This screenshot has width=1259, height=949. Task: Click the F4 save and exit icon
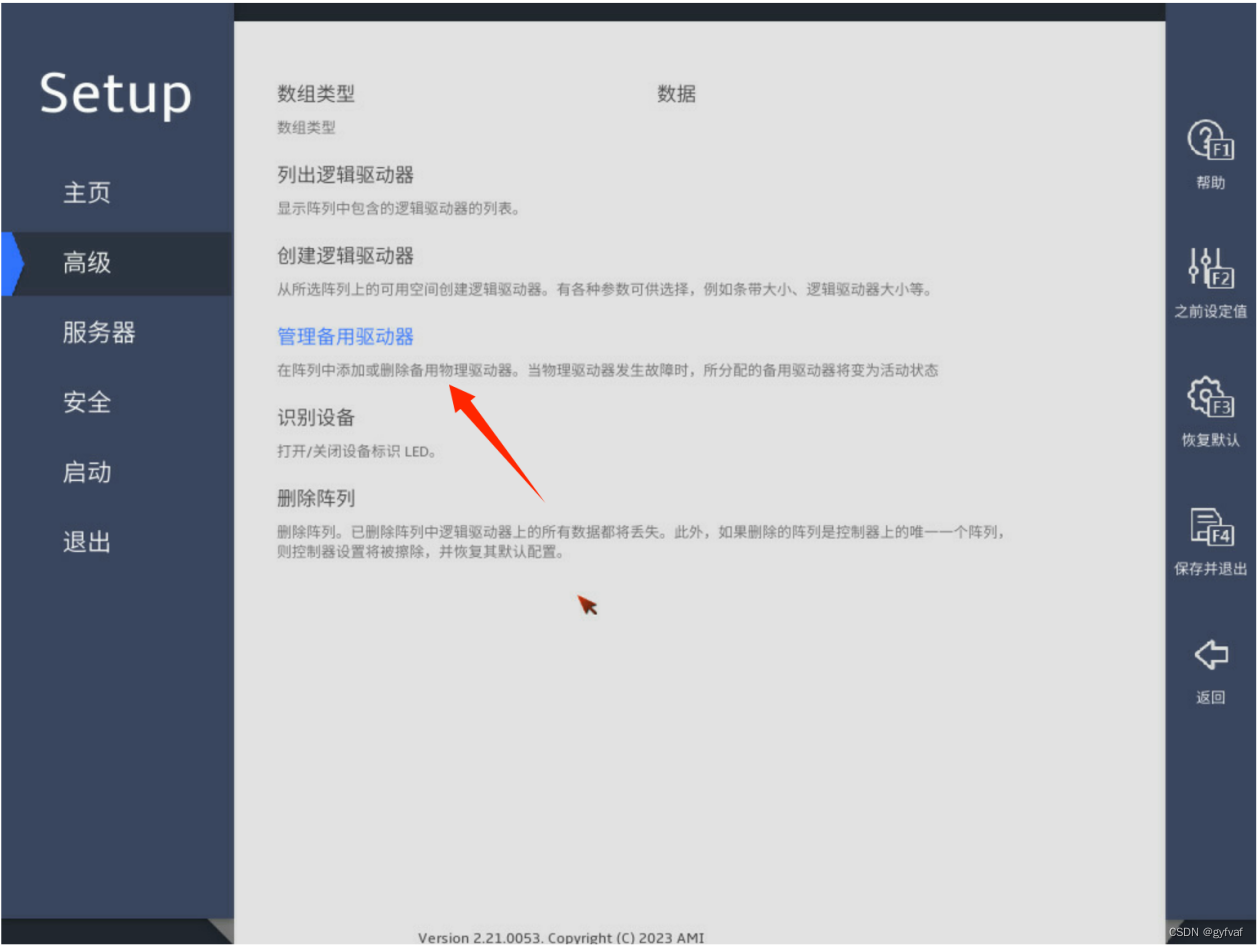pyautogui.click(x=1209, y=526)
